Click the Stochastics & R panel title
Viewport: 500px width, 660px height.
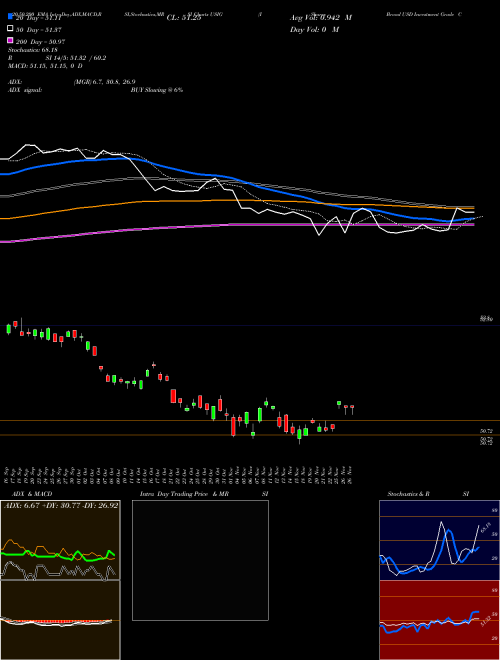pyautogui.click(x=408, y=494)
